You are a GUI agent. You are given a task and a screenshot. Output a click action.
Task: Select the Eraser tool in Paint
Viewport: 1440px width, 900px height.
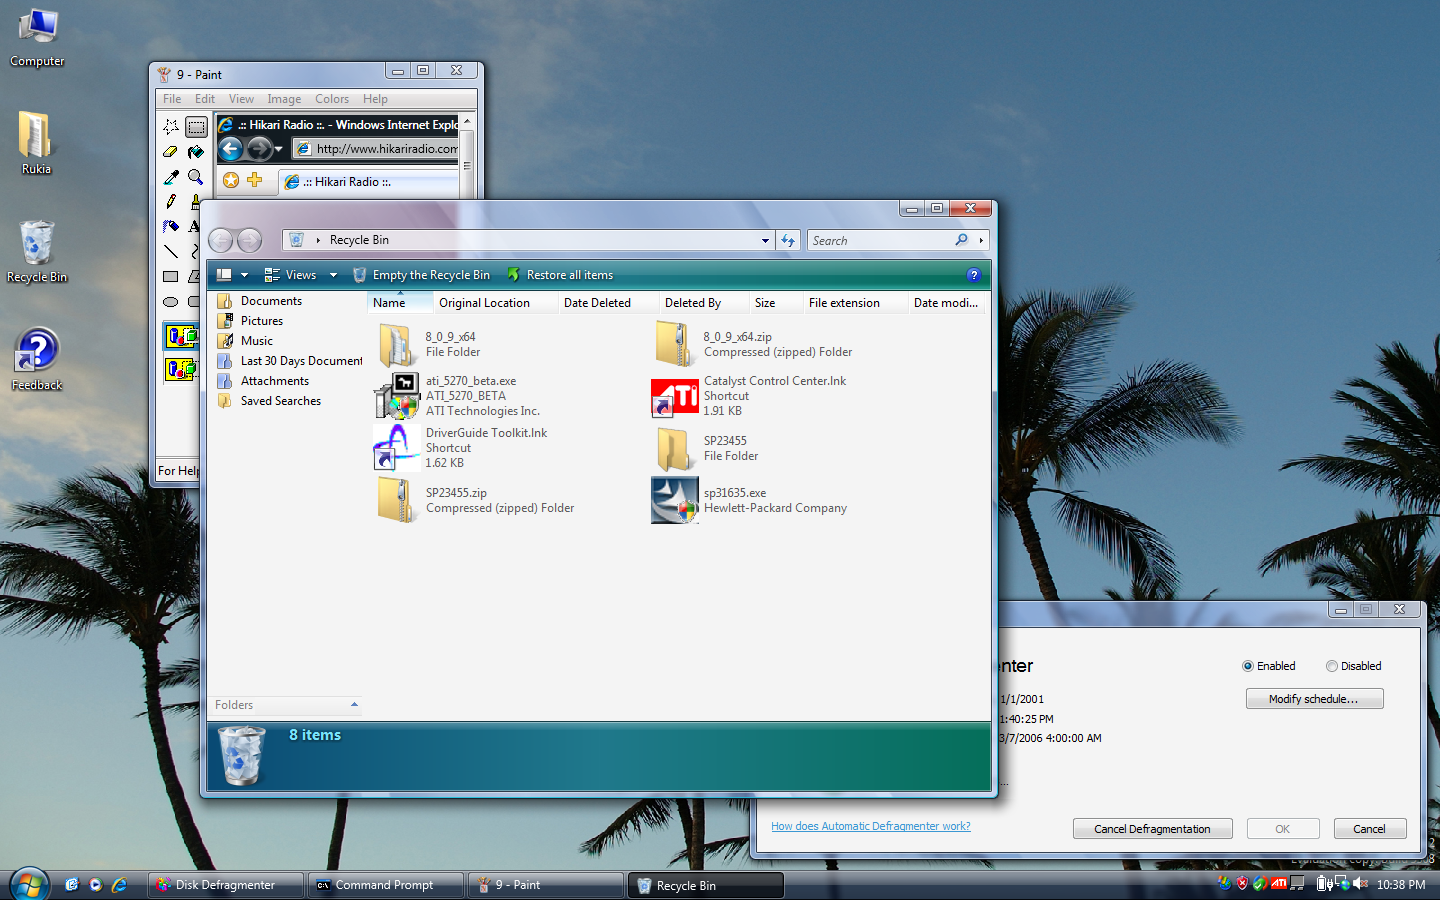pos(170,152)
